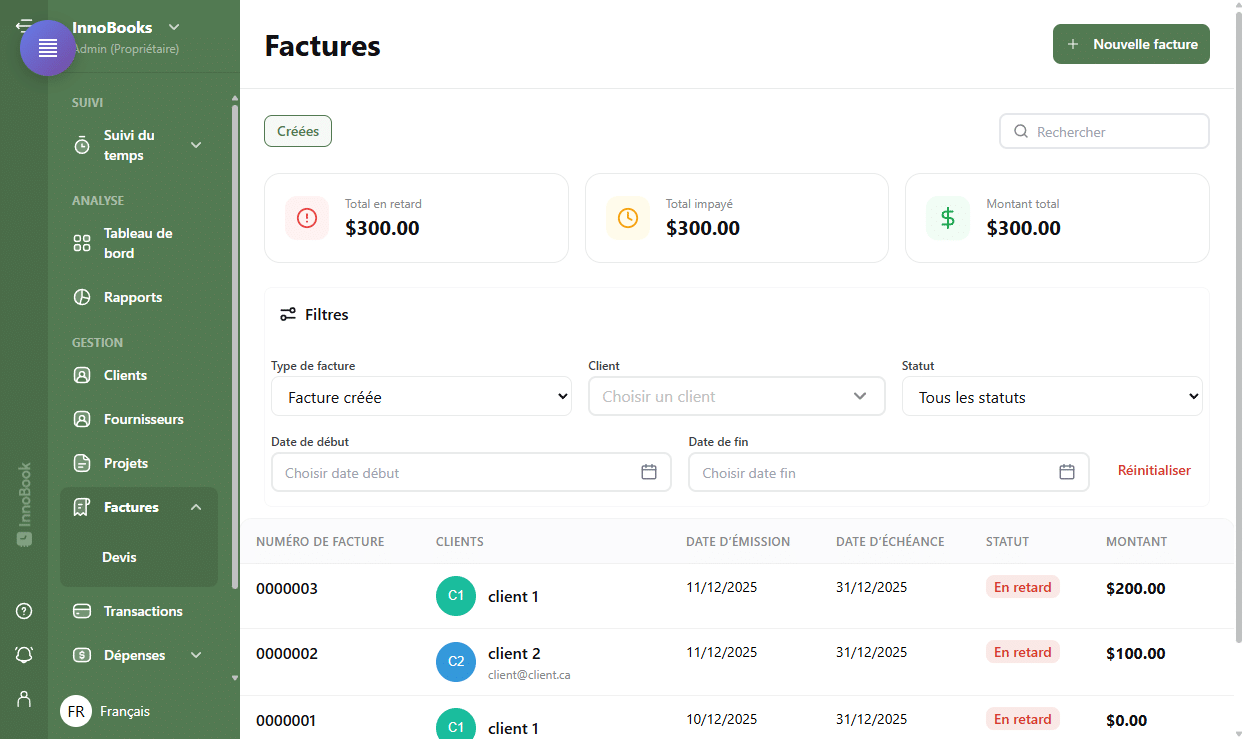Click the green Montant total dollar icon

(x=948, y=218)
